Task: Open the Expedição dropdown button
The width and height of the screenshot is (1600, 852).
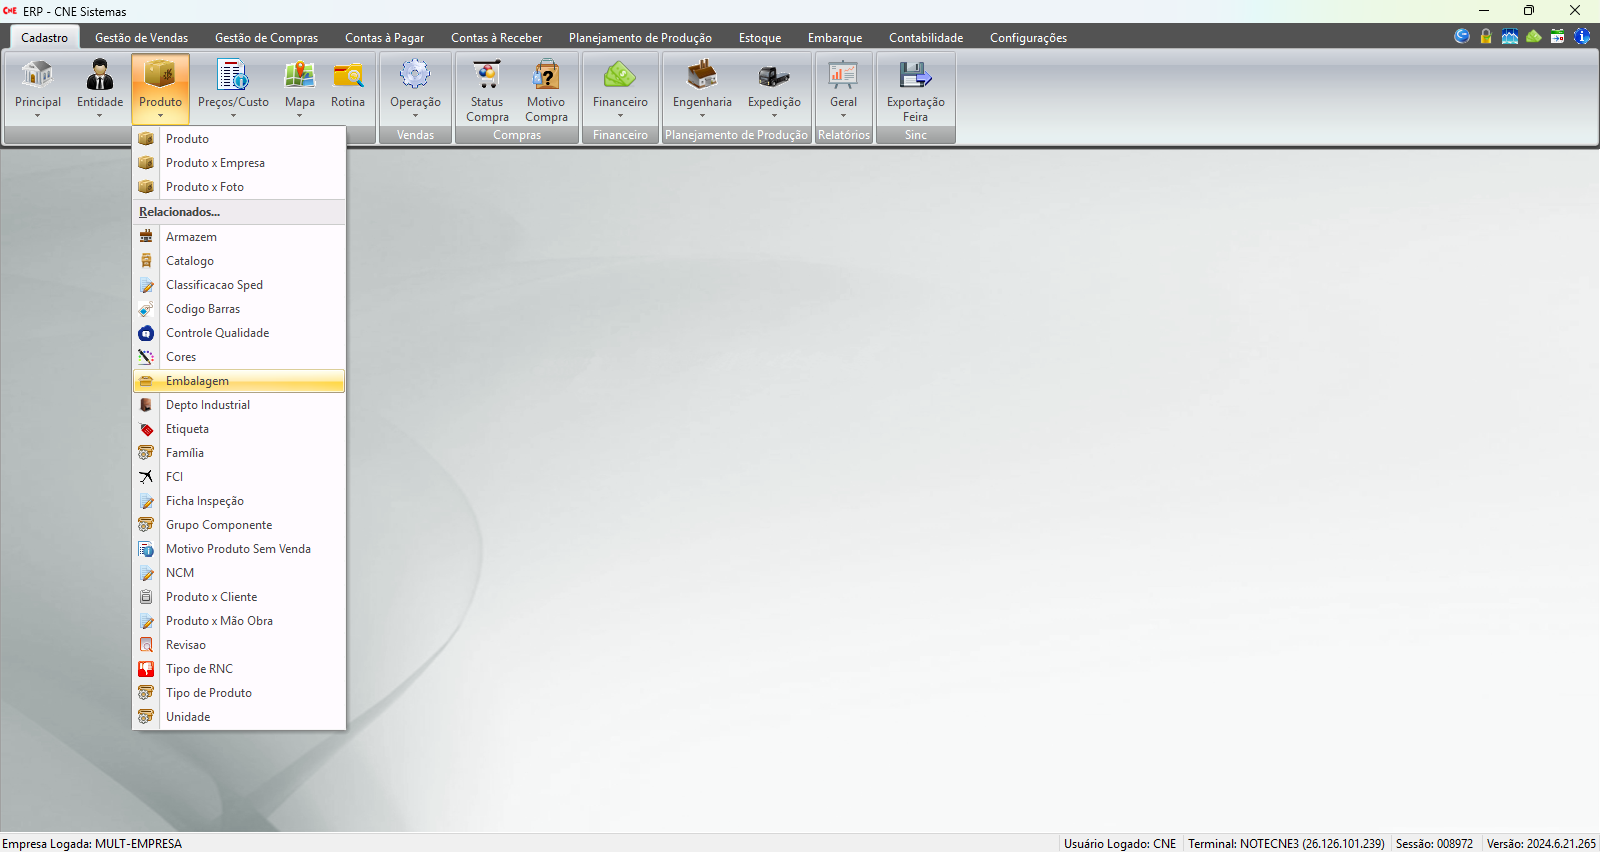Action: [x=774, y=115]
